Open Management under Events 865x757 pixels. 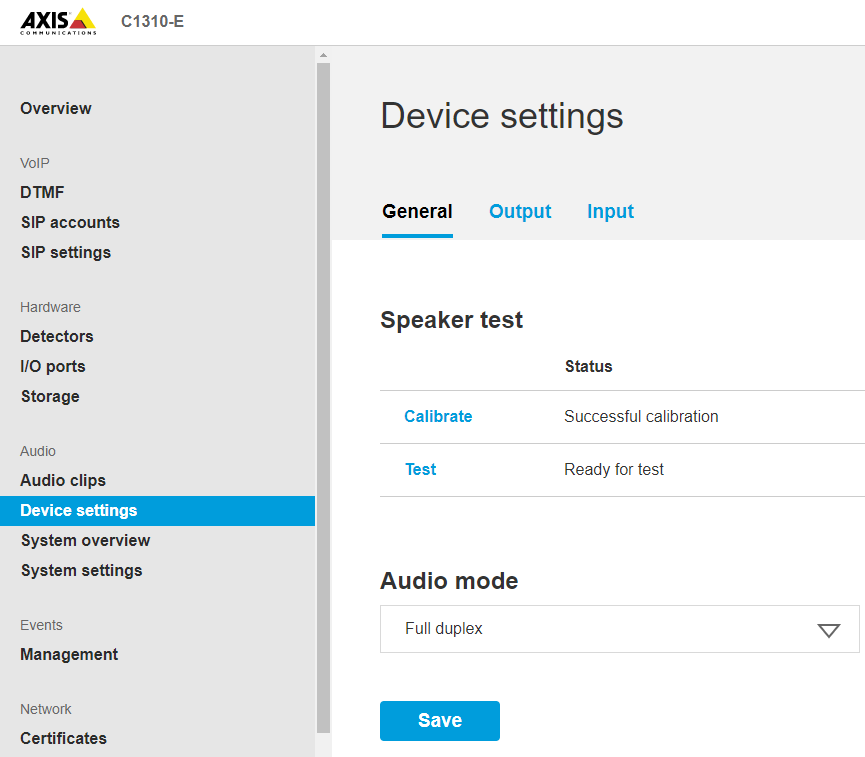click(x=68, y=654)
